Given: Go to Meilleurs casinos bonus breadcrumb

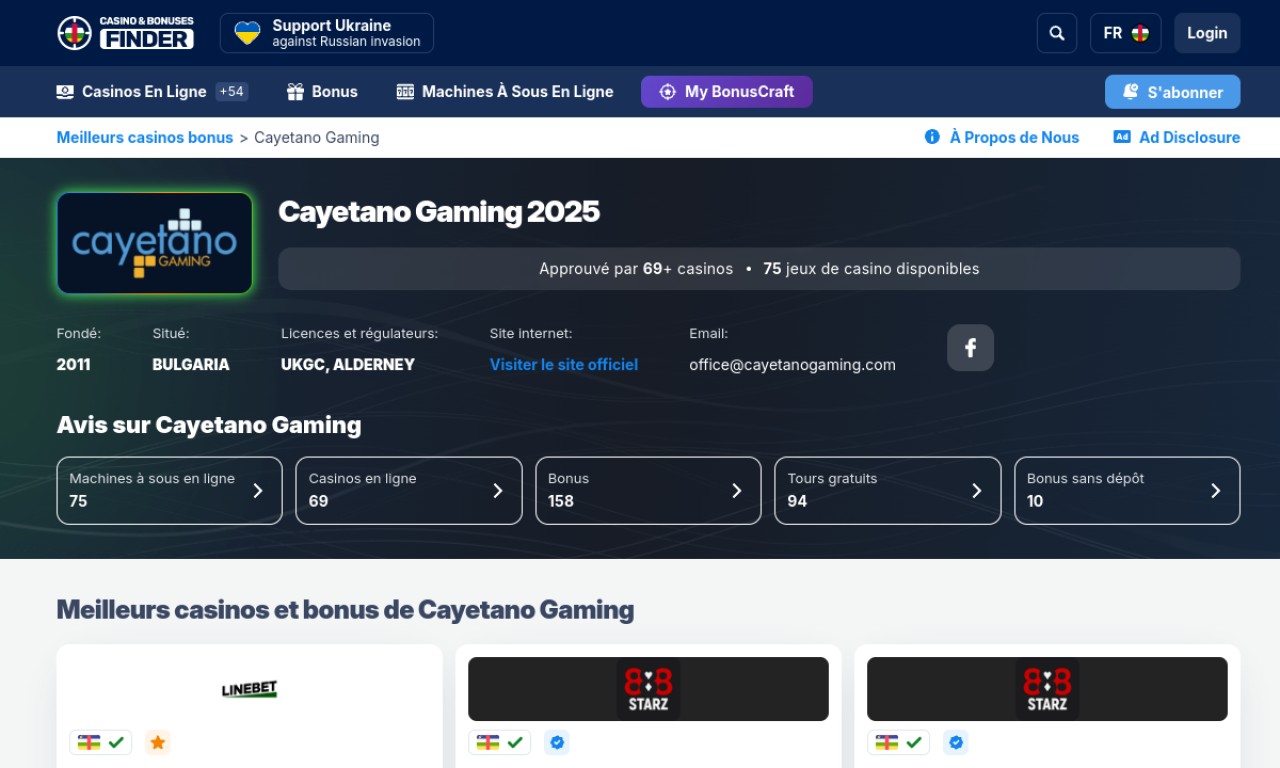Looking at the screenshot, I should point(145,138).
